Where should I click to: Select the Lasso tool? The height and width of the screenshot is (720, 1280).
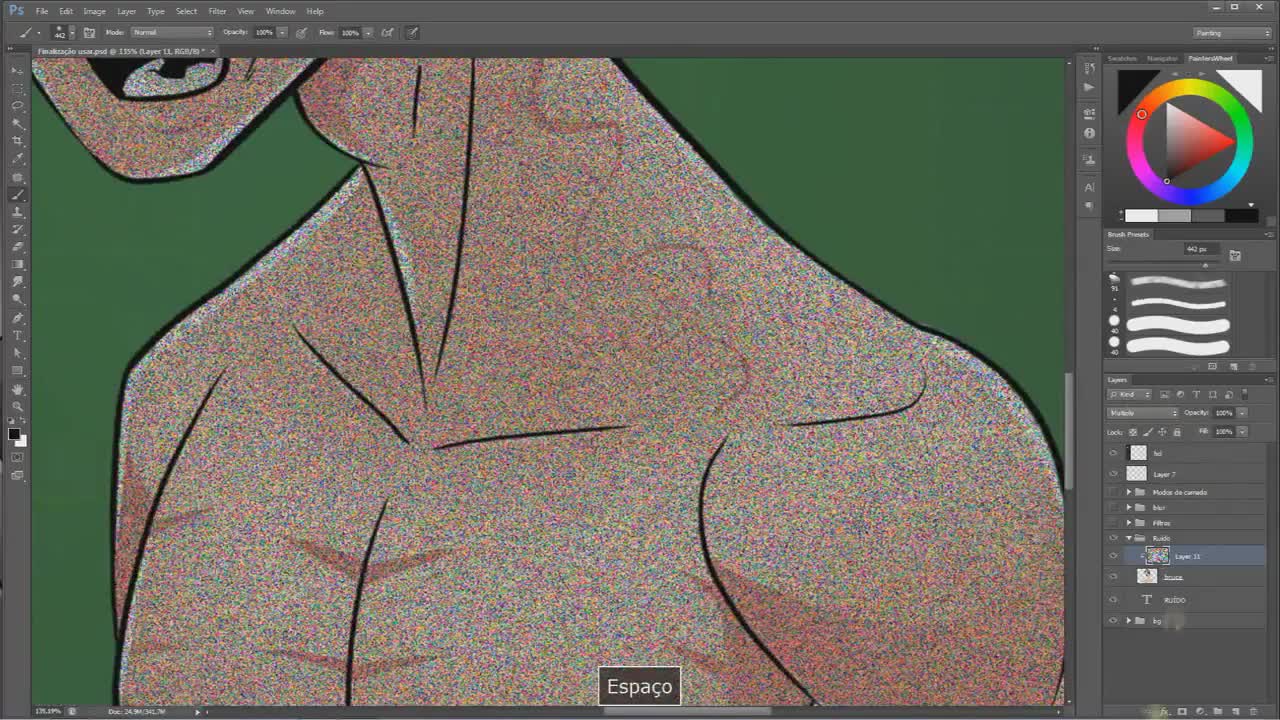coord(18,106)
